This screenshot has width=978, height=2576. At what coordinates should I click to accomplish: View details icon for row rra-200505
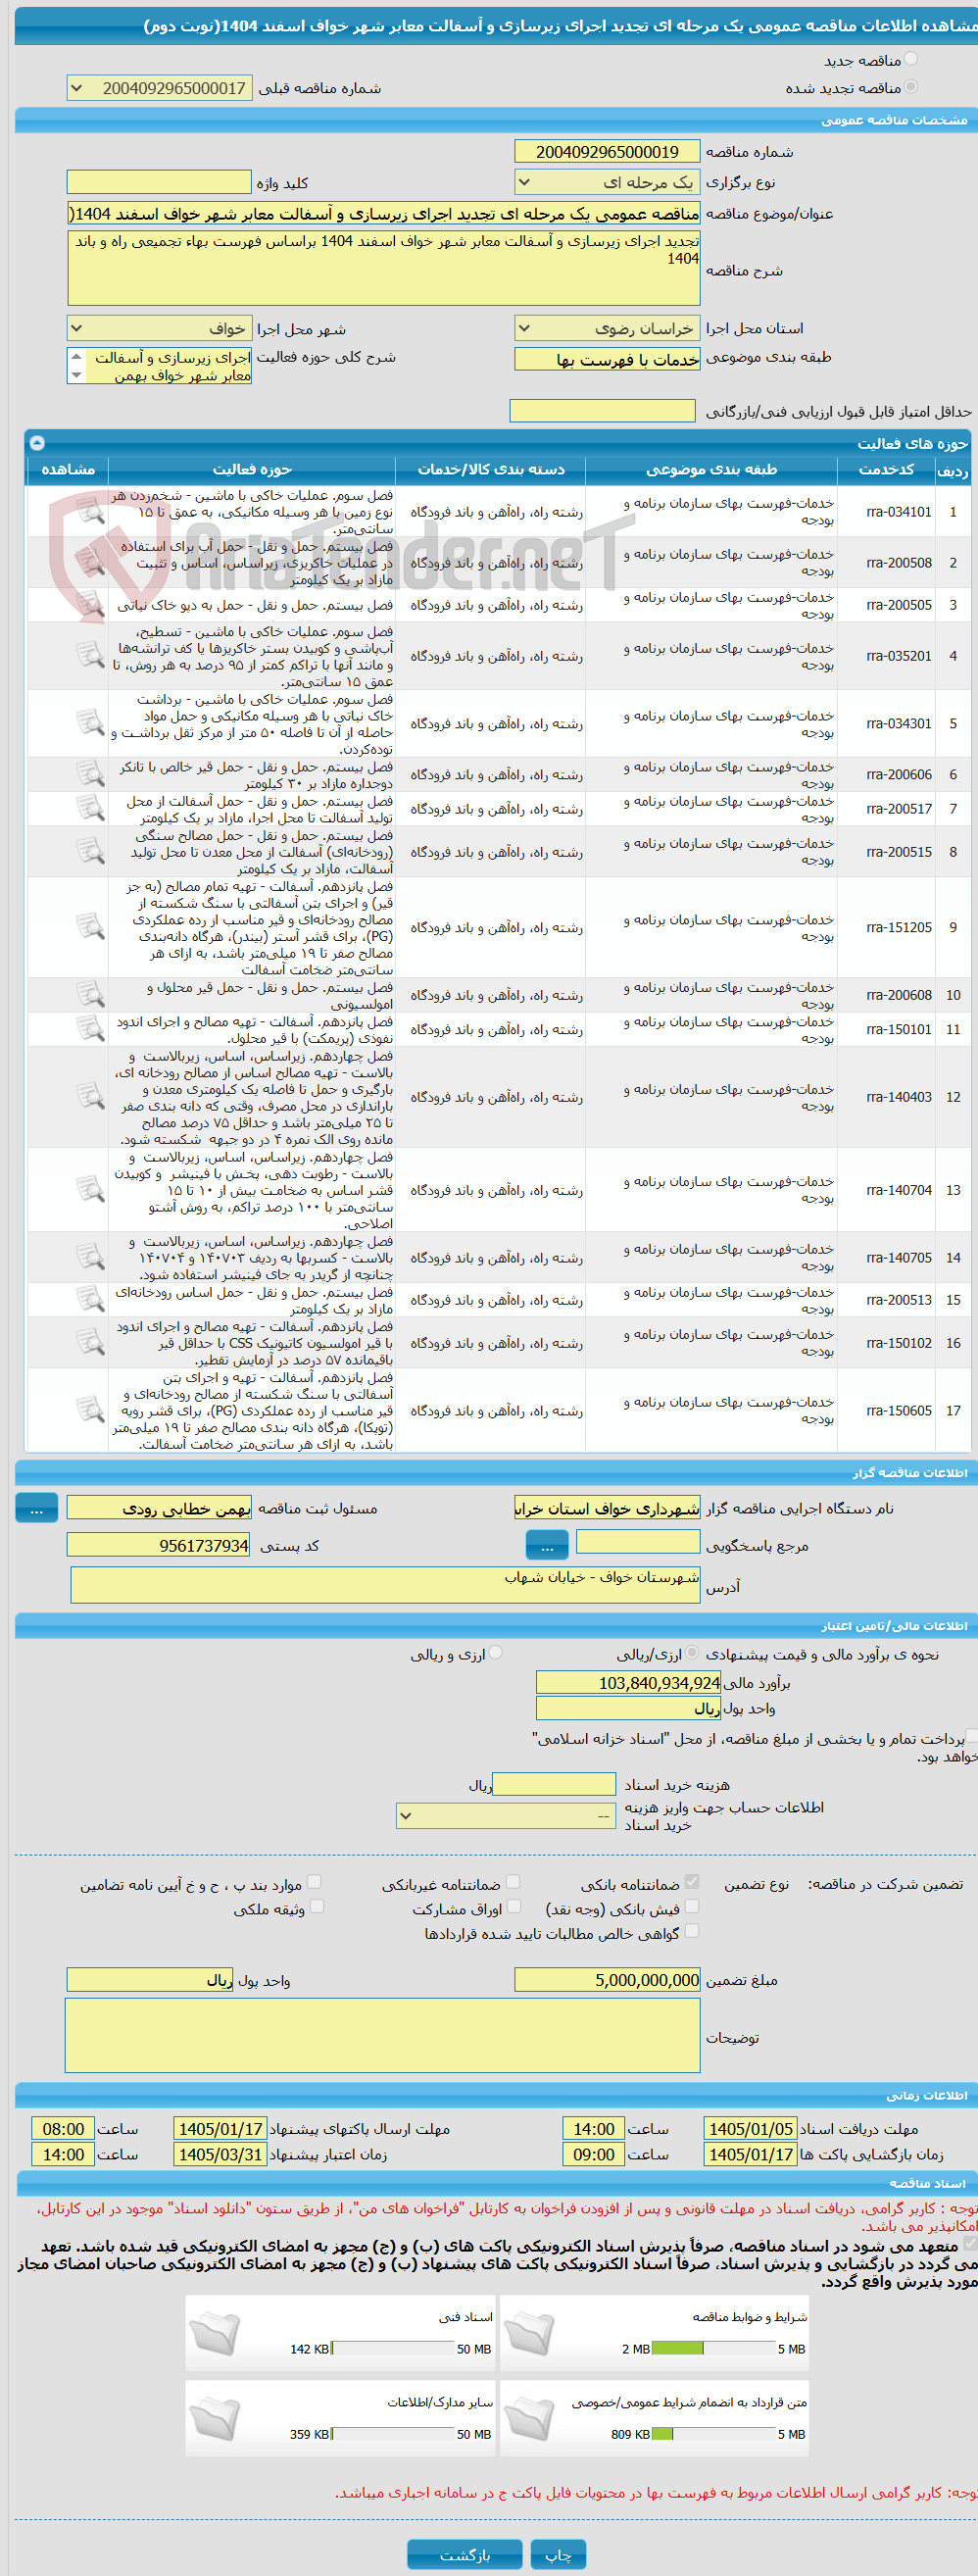[x=90, y=606]
